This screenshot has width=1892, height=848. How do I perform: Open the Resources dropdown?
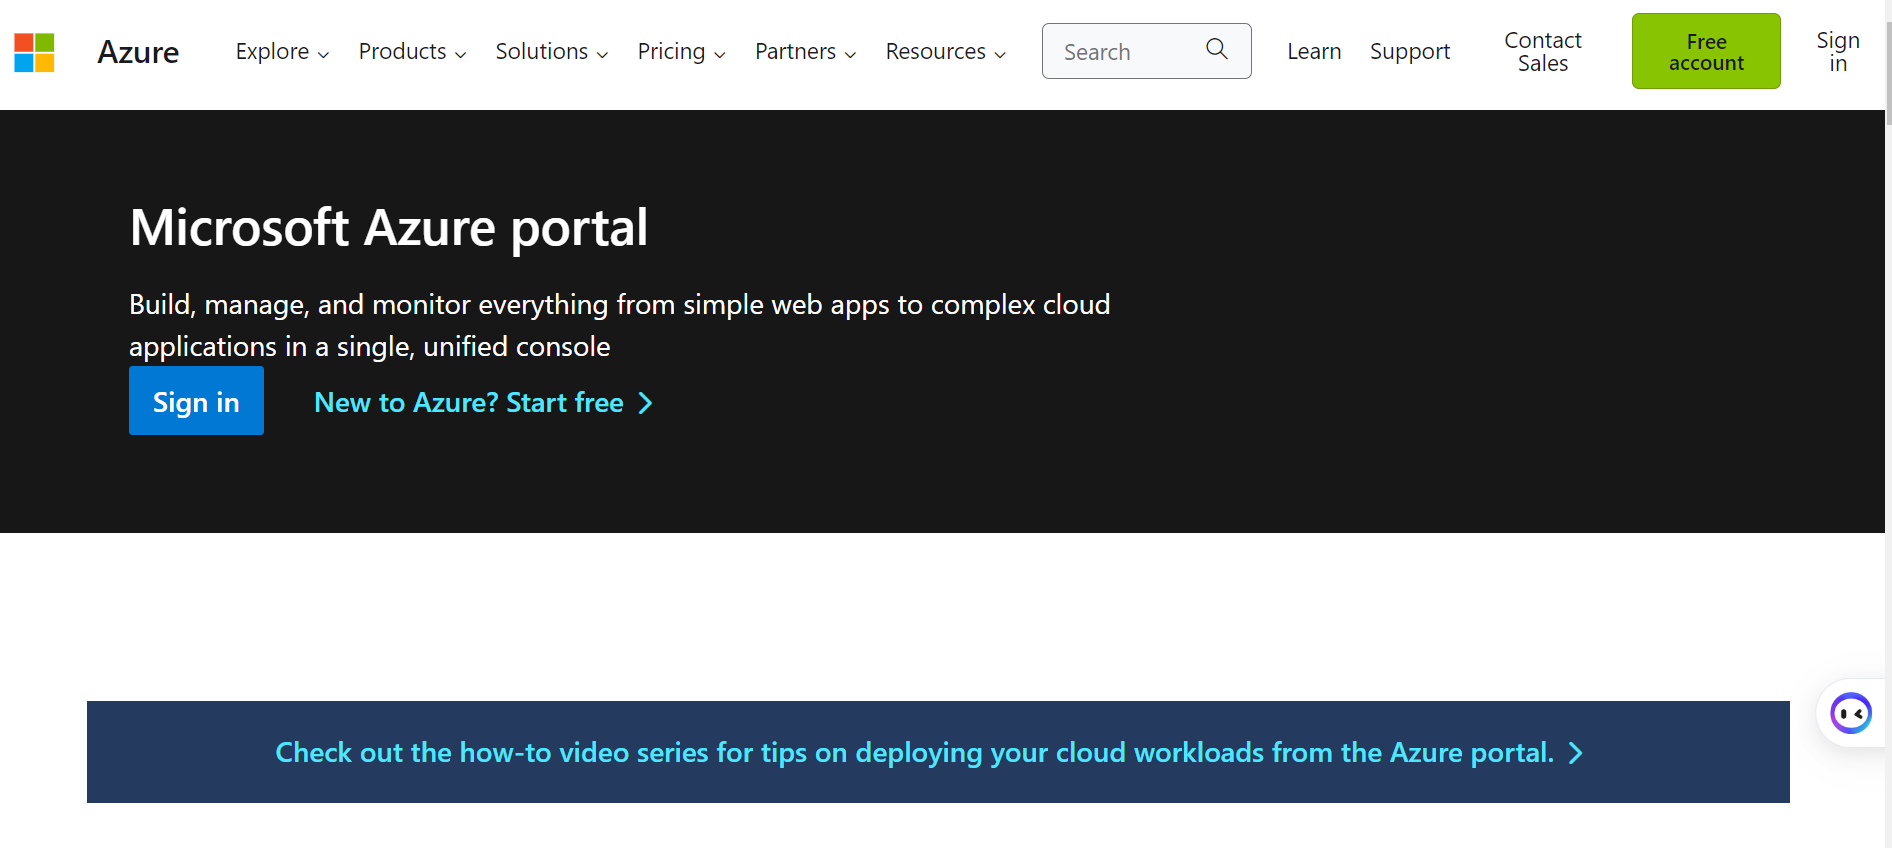[x=945, y=52]
